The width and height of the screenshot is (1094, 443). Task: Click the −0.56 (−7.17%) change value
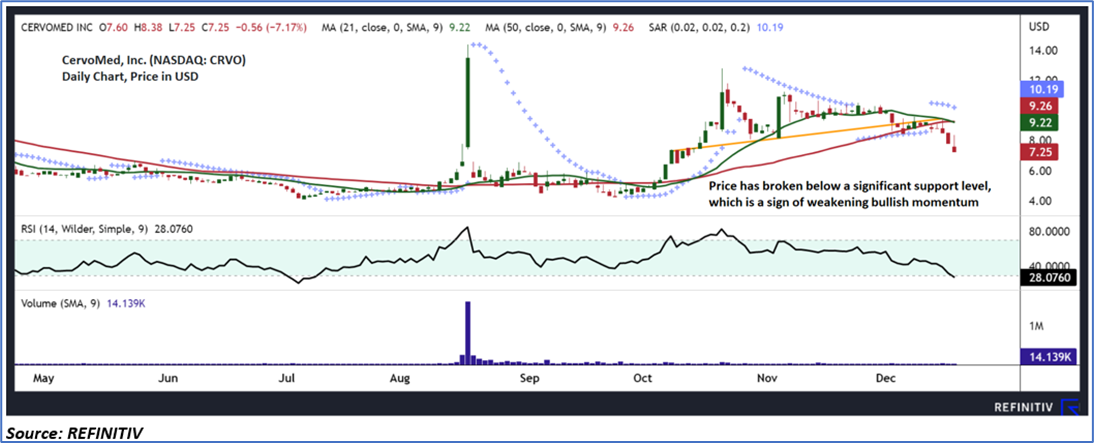pos(269,26)
